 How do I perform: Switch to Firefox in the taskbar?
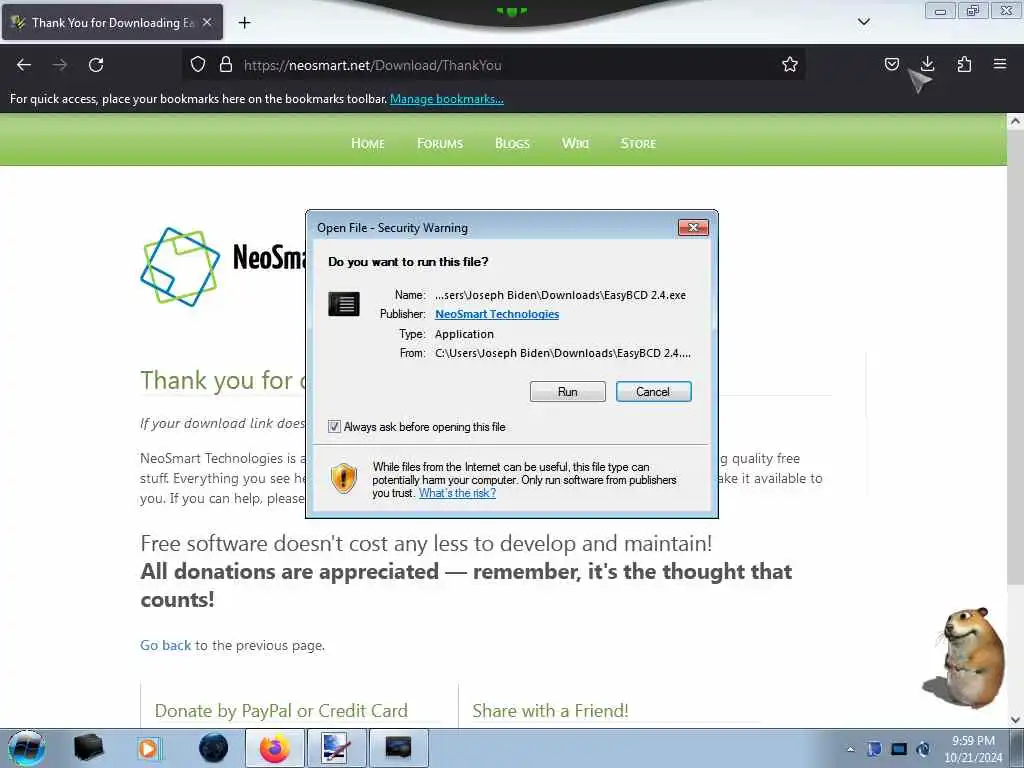tap(275, 748)
